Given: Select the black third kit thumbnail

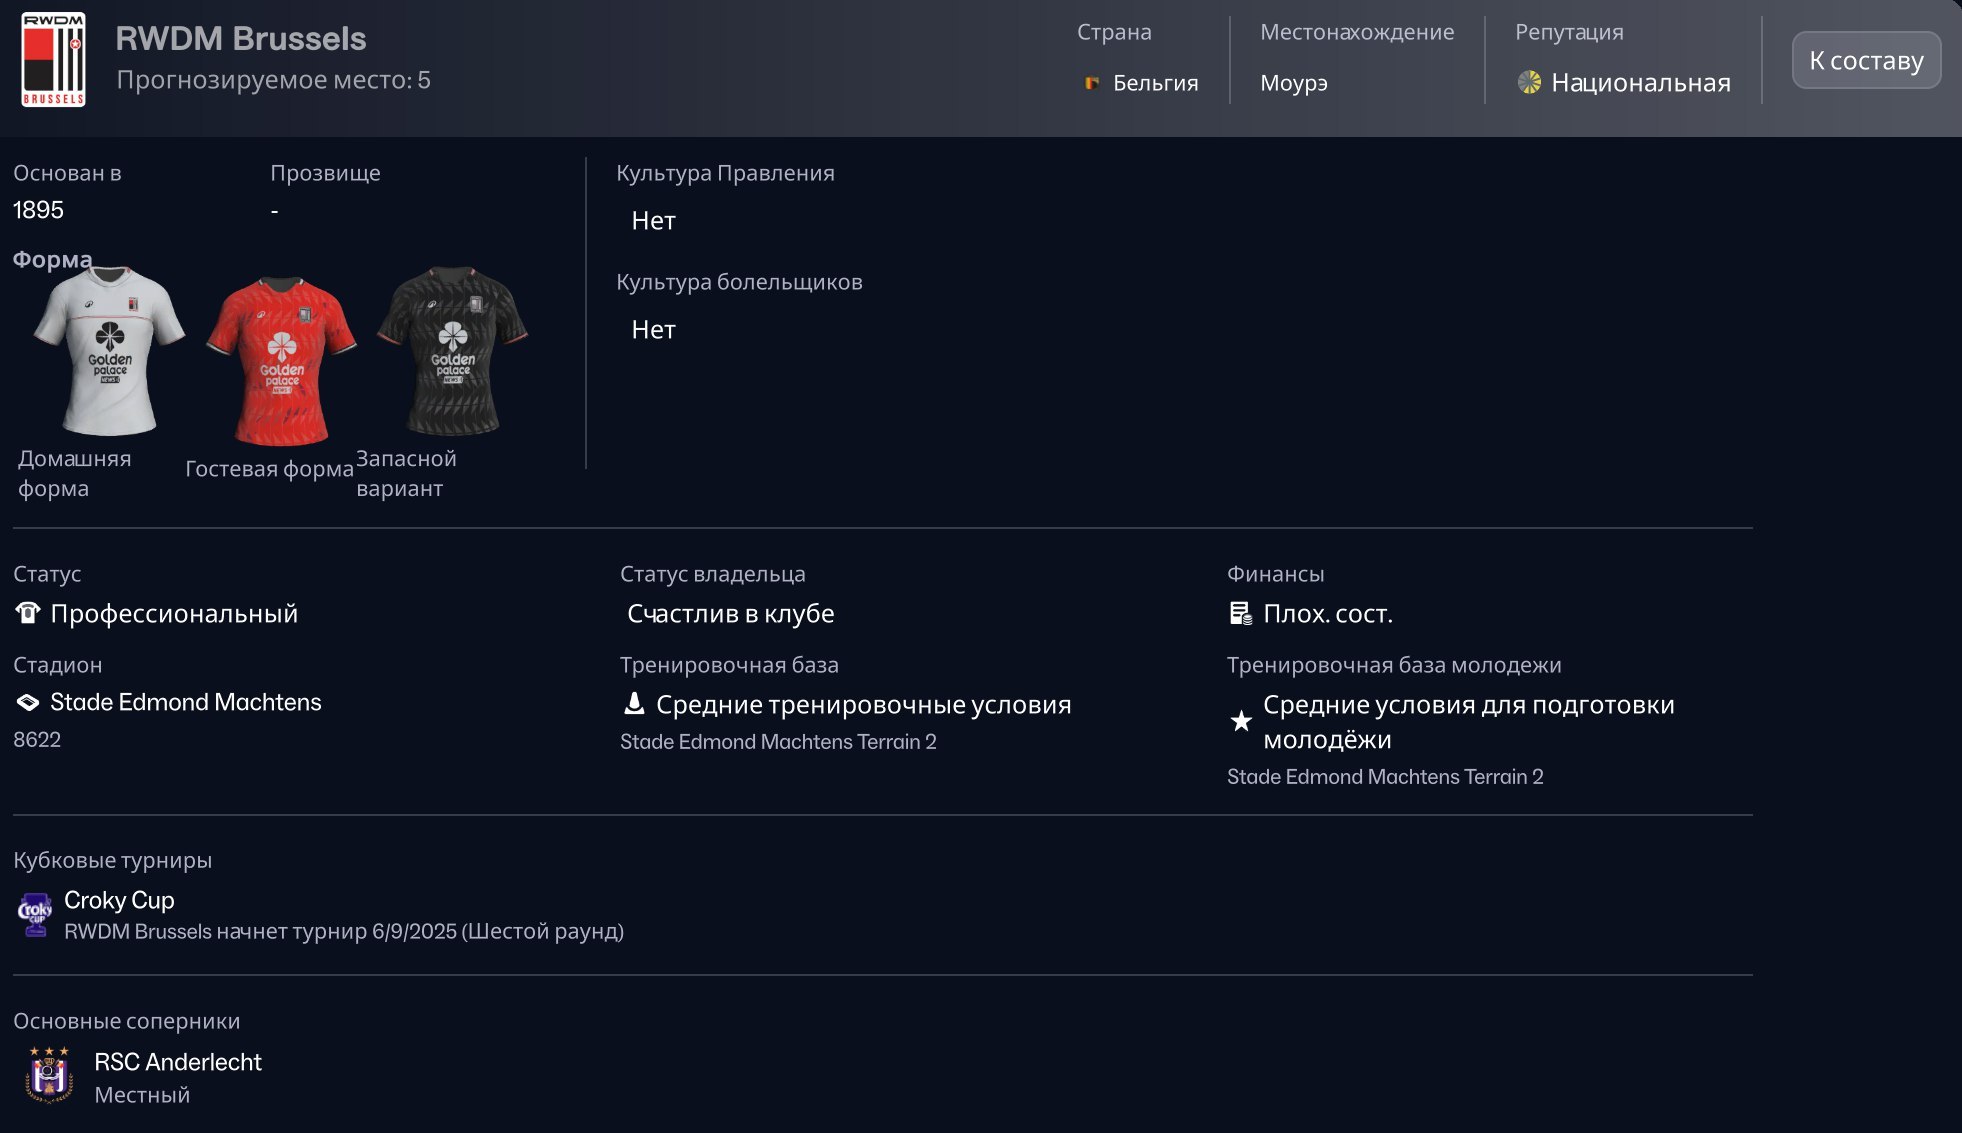Looking at the screenshot, I should pyautogui.click(x=452, y=351).
